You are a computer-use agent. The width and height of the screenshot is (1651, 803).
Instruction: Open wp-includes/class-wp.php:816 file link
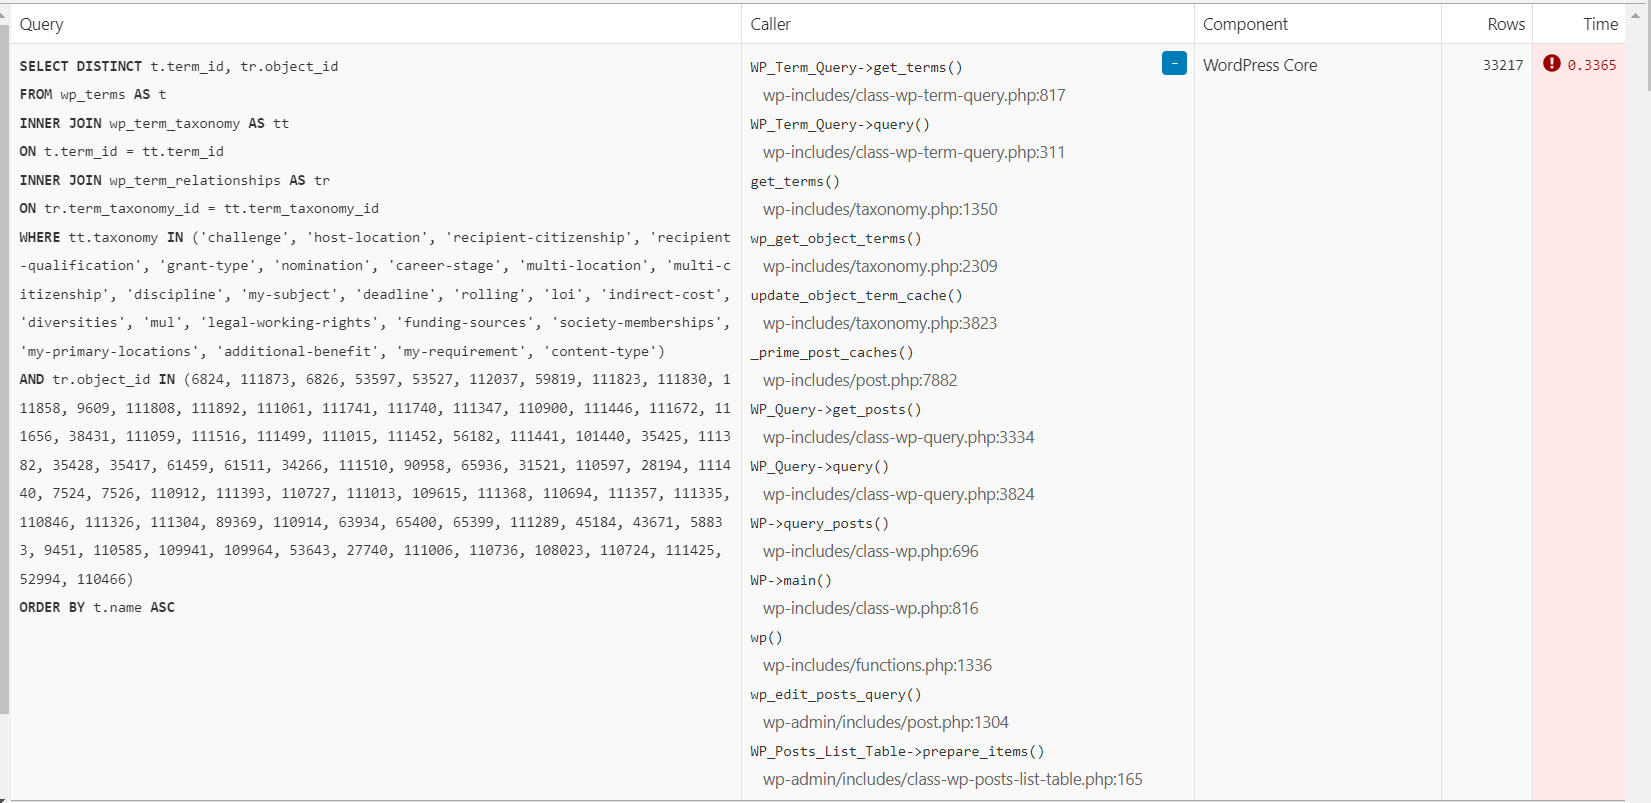click(x=871, y=608)
